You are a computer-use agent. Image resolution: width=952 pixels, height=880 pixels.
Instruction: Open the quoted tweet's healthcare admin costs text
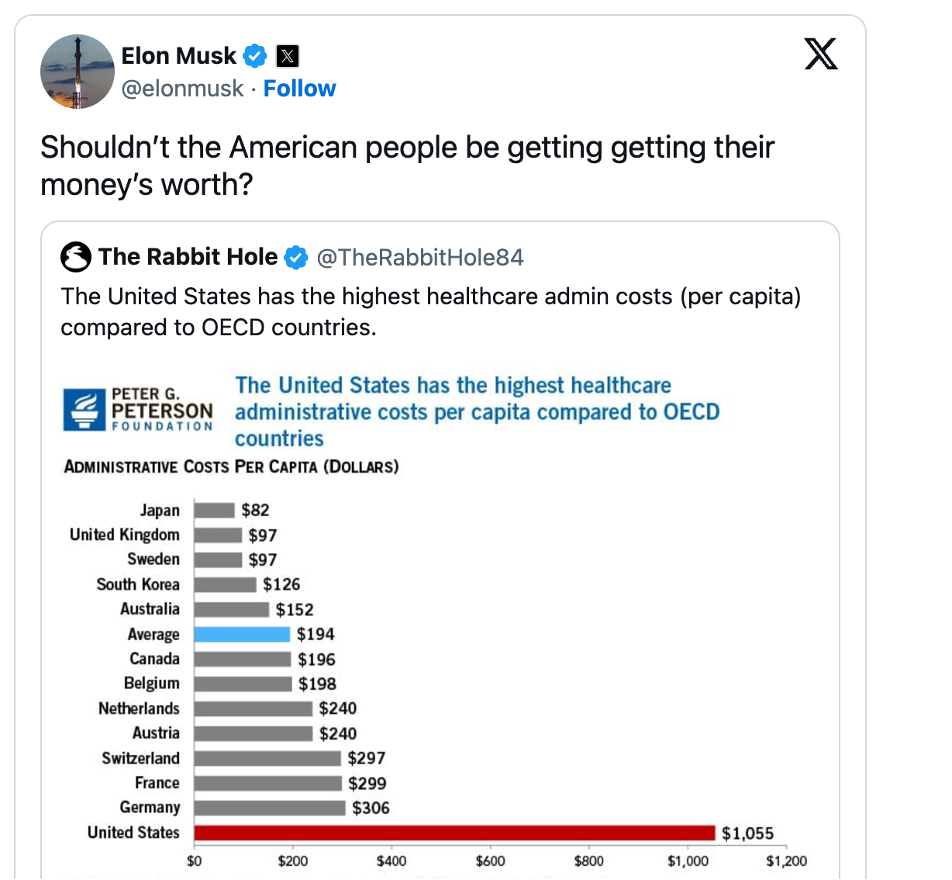tap(430, 312)
